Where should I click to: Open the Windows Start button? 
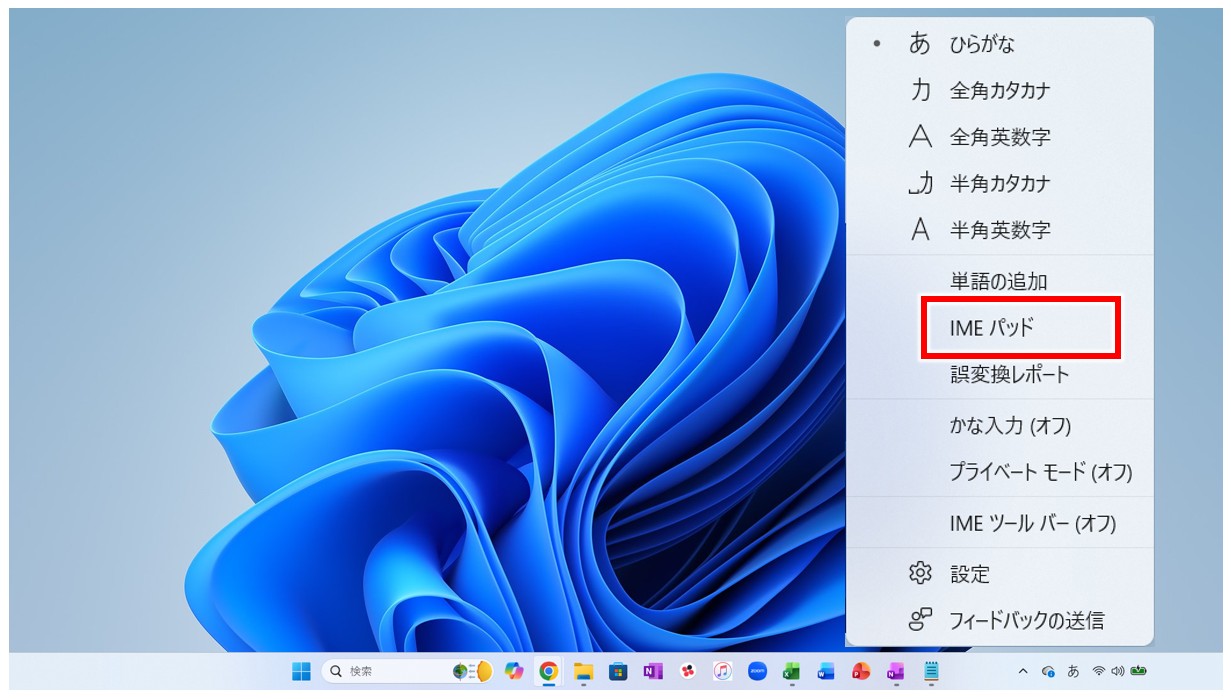pos(300,671)
